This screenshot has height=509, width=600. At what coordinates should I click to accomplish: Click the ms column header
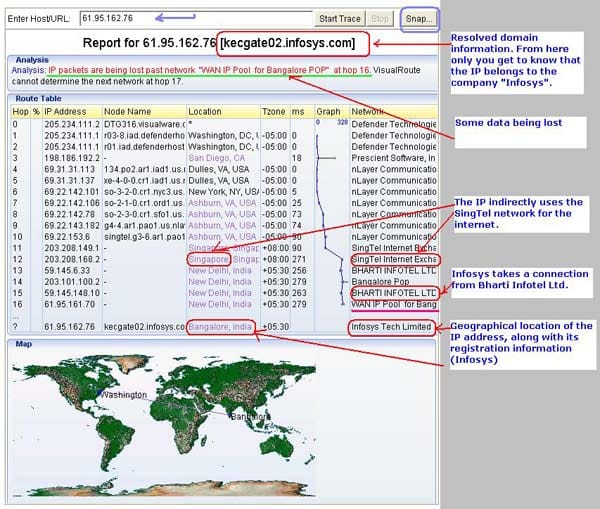[x=299, y=112]
